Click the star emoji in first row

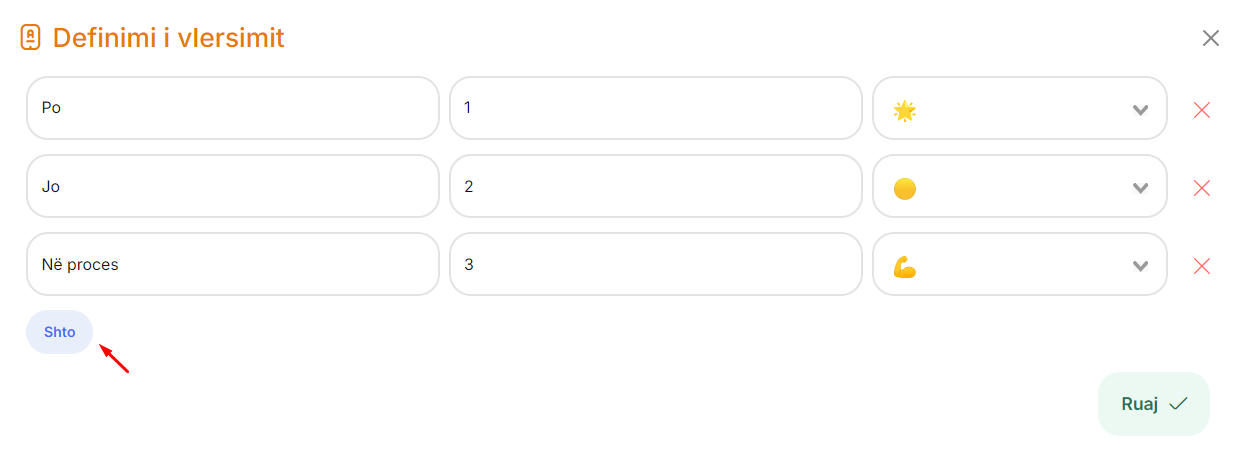tap(904, 110)
